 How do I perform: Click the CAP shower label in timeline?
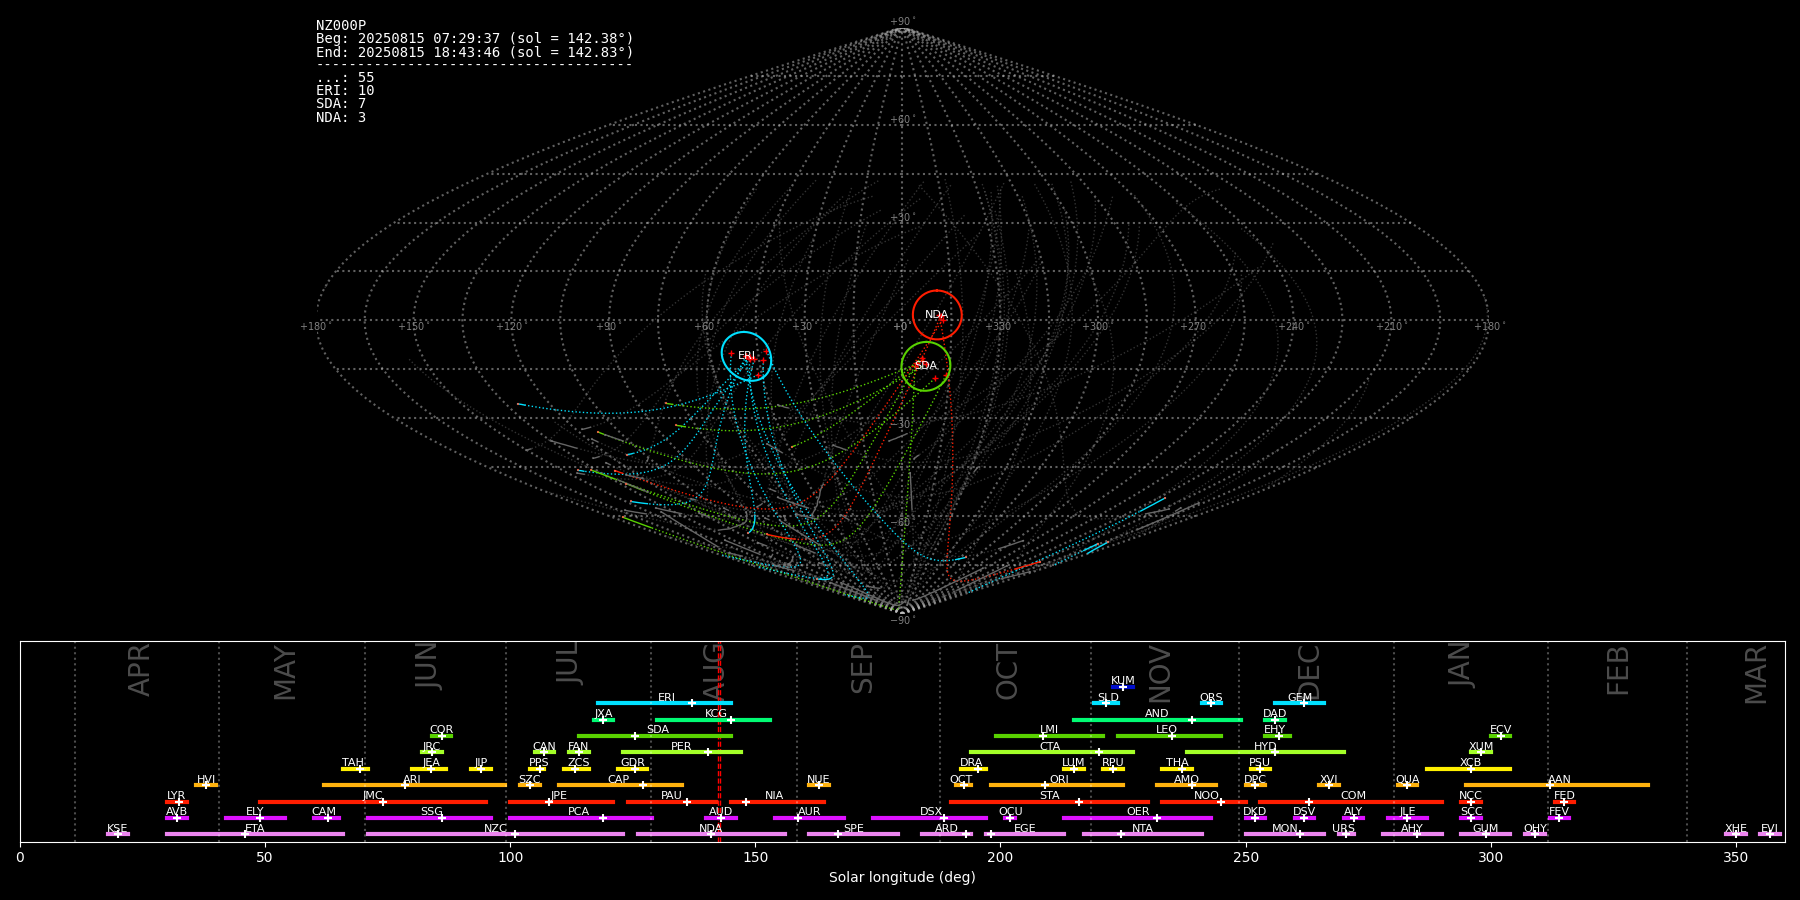[x=619, y=779]
